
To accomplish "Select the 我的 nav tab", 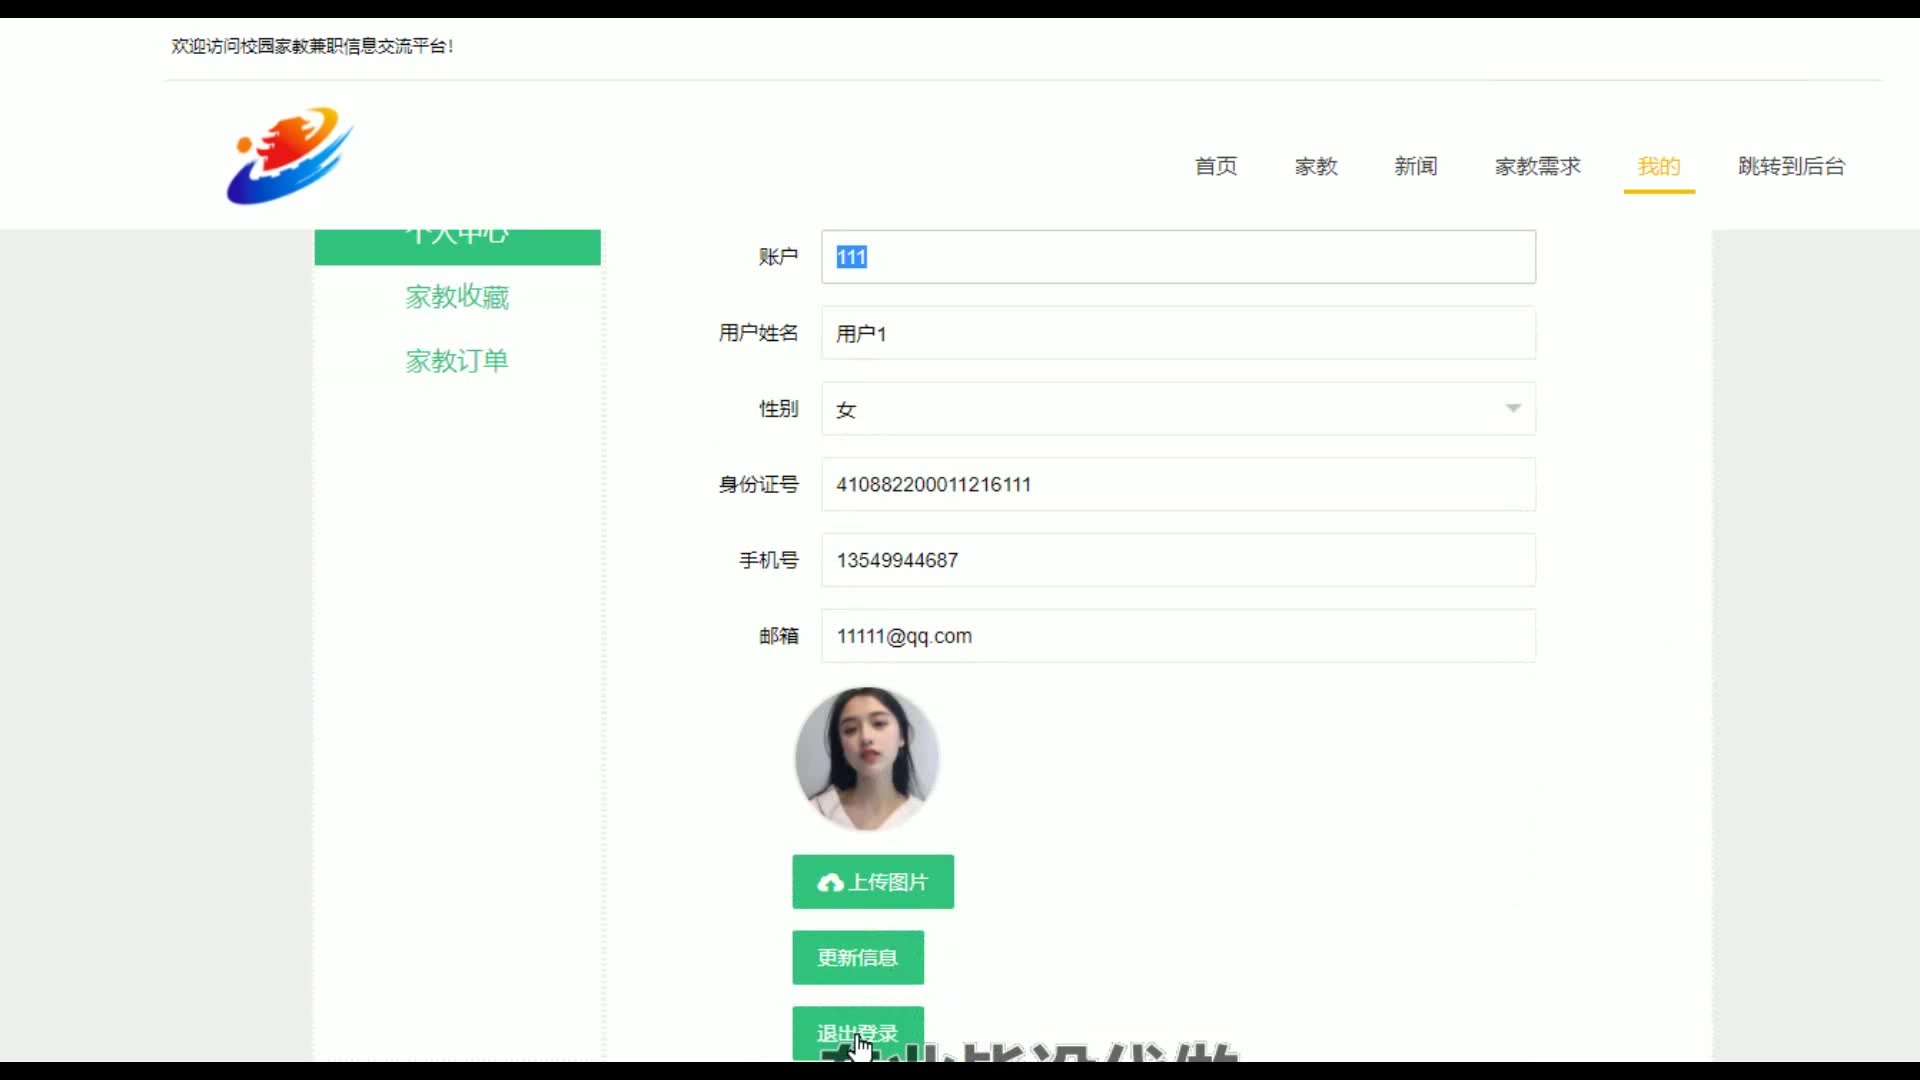I will point(1658,166).
